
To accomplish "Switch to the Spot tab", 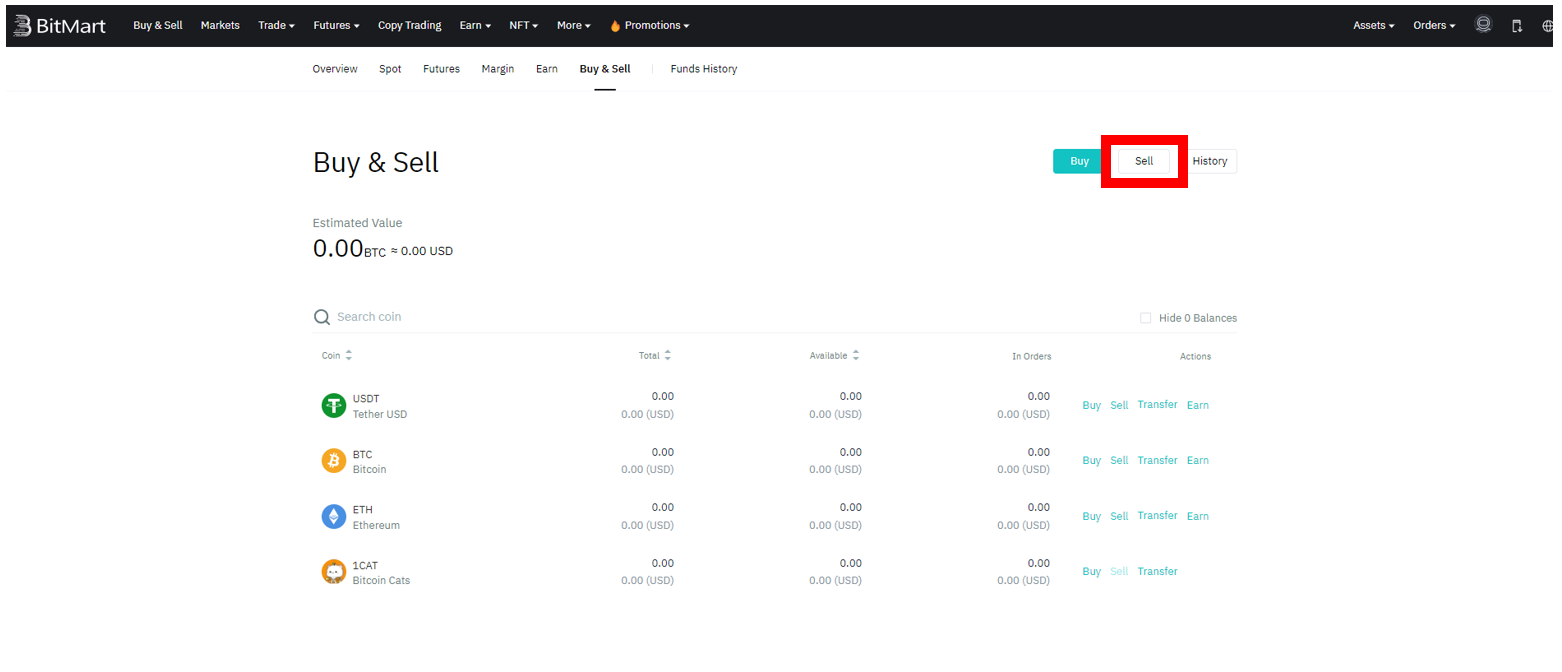I will 390,69.
